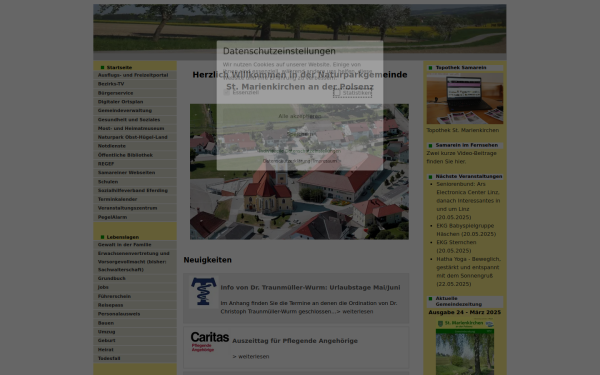Select Veranstaltungszentrum in the sidebar
Viewport: 600px width, 375px height.
[x=135, y=208]
